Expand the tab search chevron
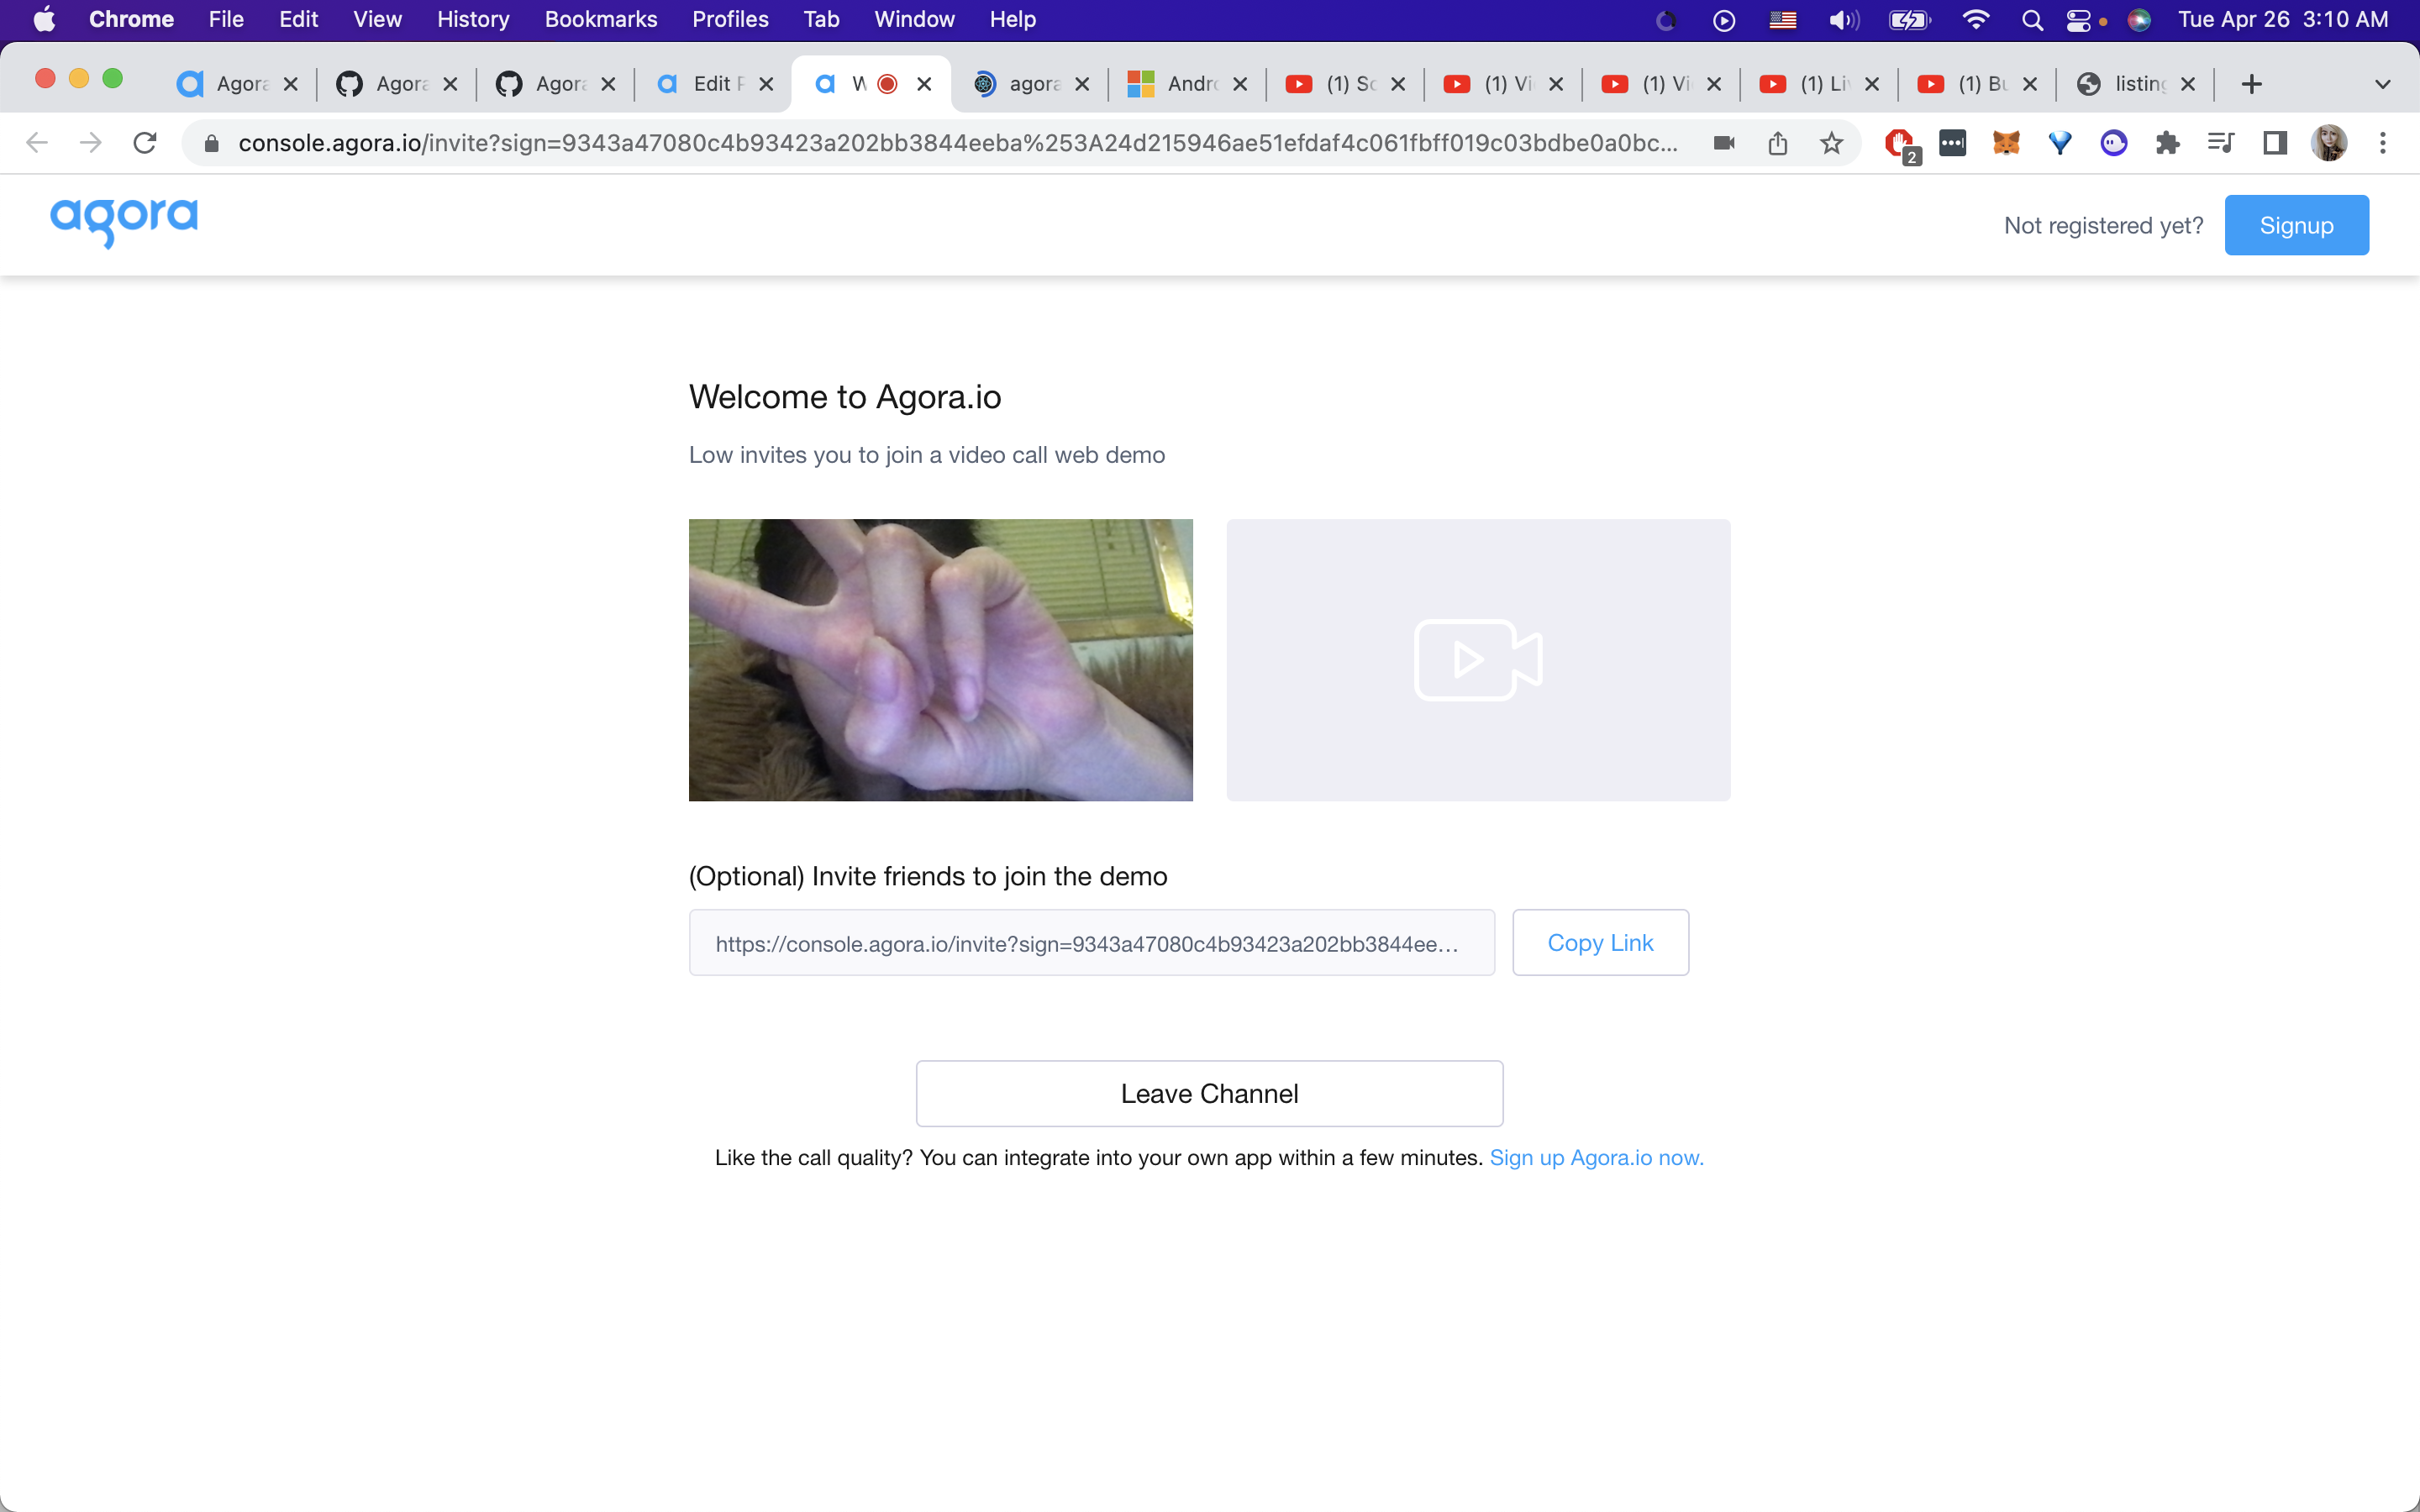Viewport: 2420px width, 1512px height. [2383, 85]
